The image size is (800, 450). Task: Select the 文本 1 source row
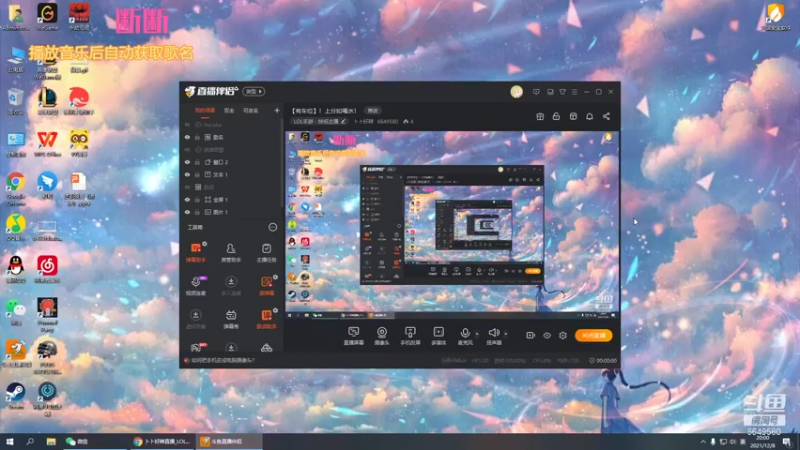click(232, 174)
